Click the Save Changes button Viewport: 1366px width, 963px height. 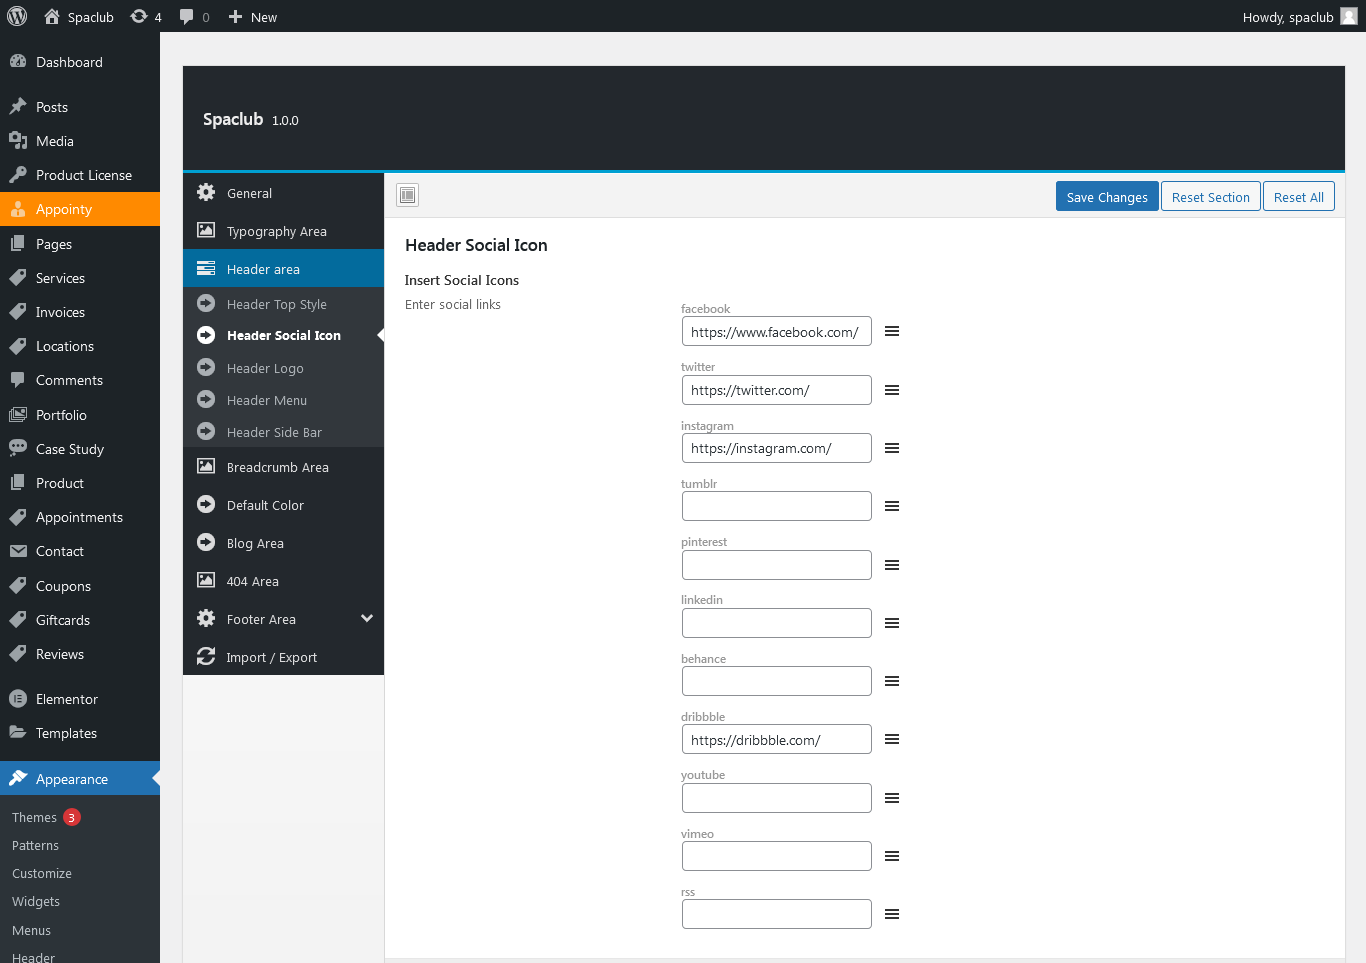click(1107, 196)
